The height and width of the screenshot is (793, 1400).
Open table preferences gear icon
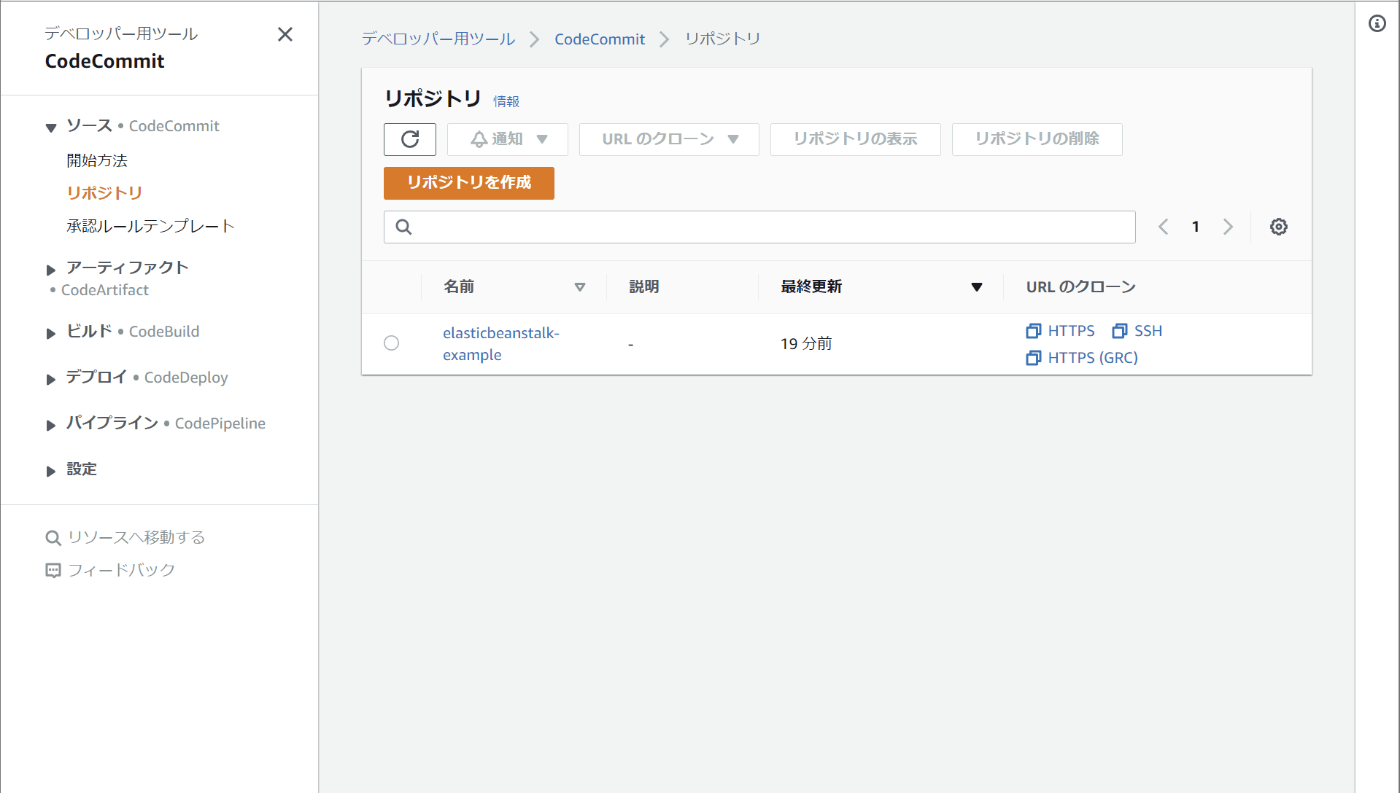(1278, 227)
